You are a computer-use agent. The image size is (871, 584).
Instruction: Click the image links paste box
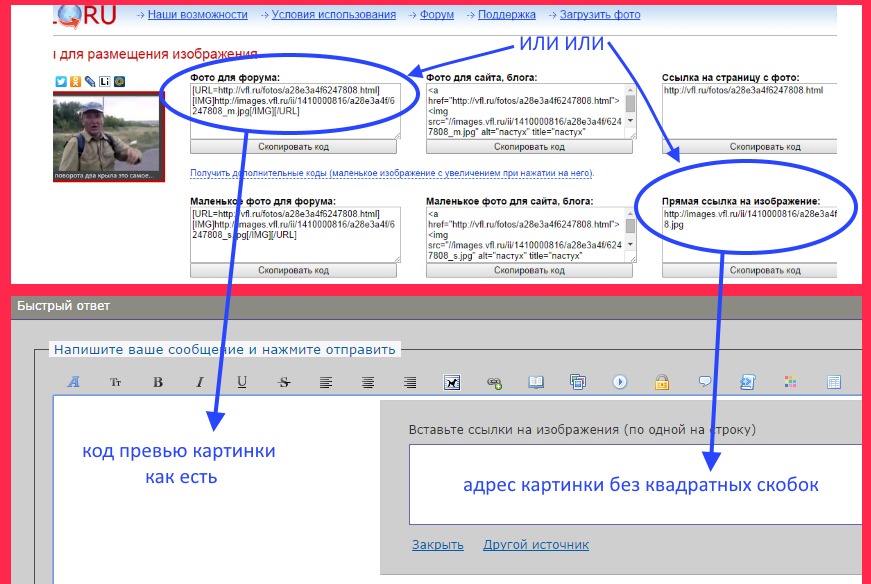[635, 484]
